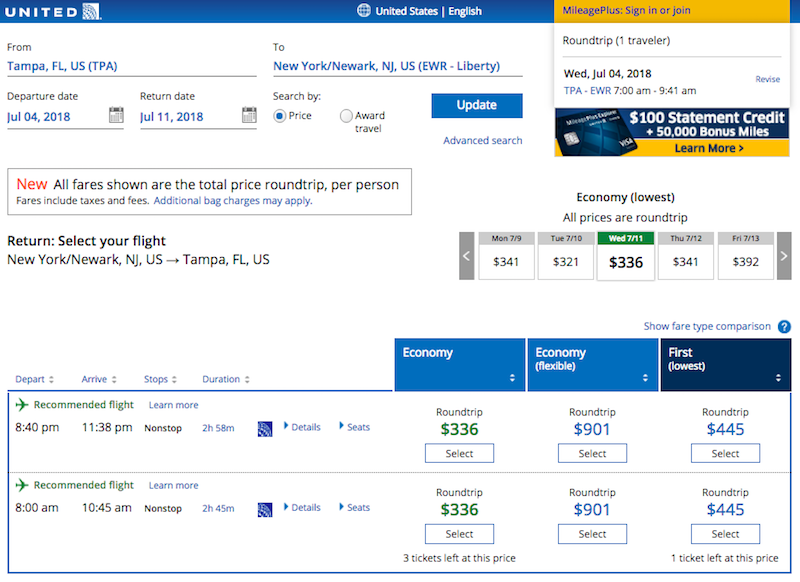Sort by Economy flexible fare column

pyautogui.click(x=592, y=366)
